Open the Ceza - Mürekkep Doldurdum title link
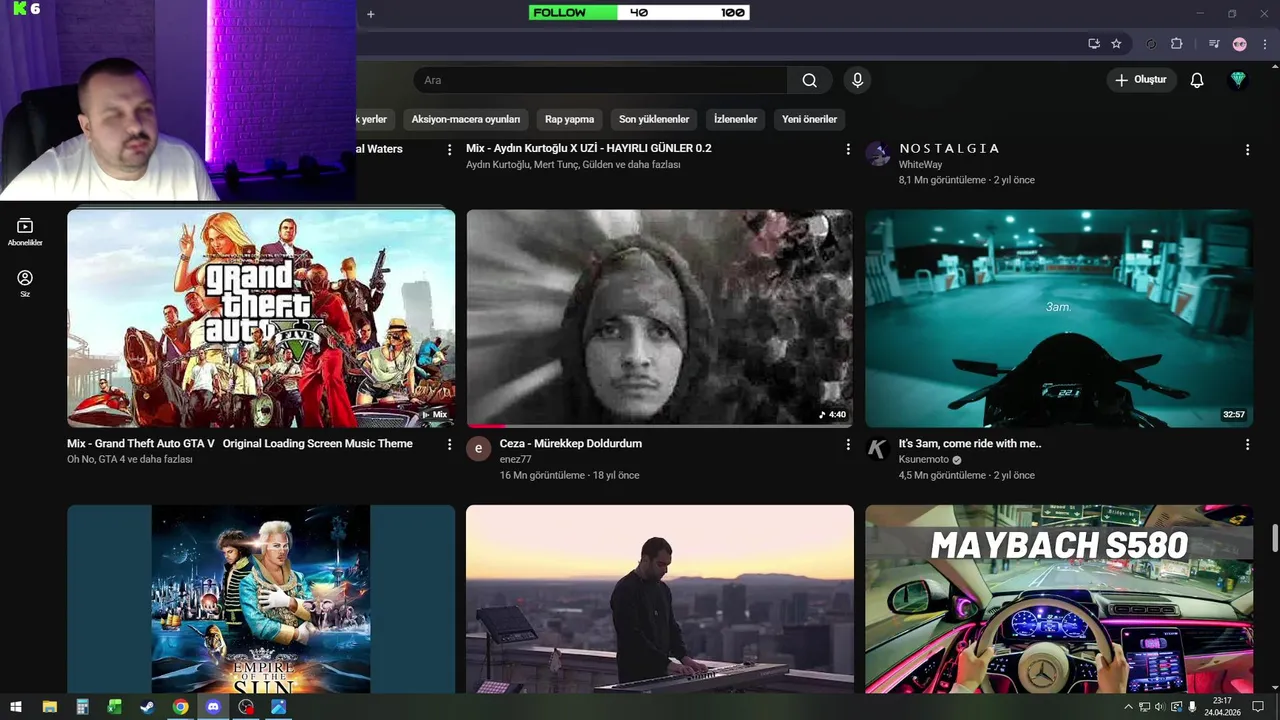The height and width of the screenshot is (720, 1280). [x=571, y=443]
